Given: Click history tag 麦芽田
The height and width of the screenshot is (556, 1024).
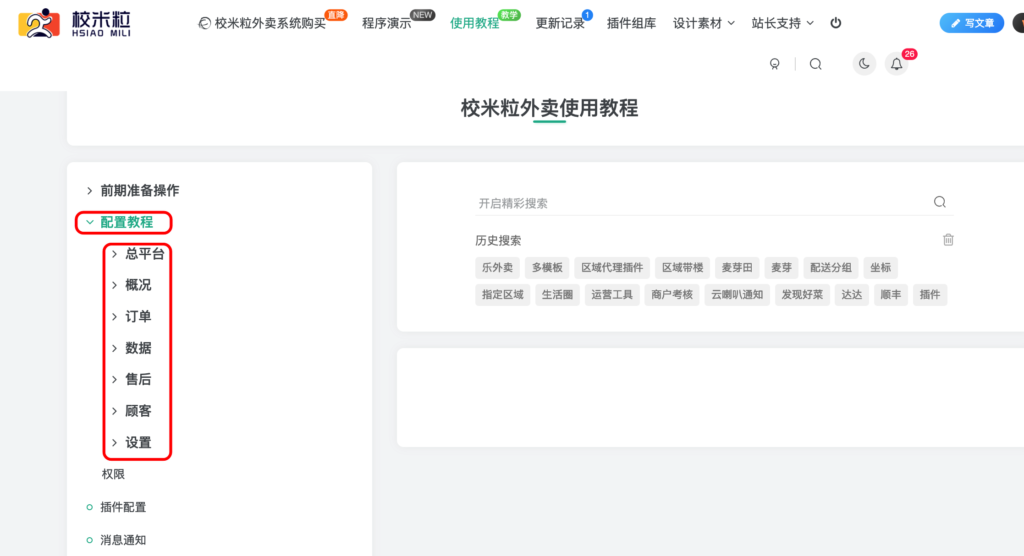Looking at the screenshot, I should point(737,267).
